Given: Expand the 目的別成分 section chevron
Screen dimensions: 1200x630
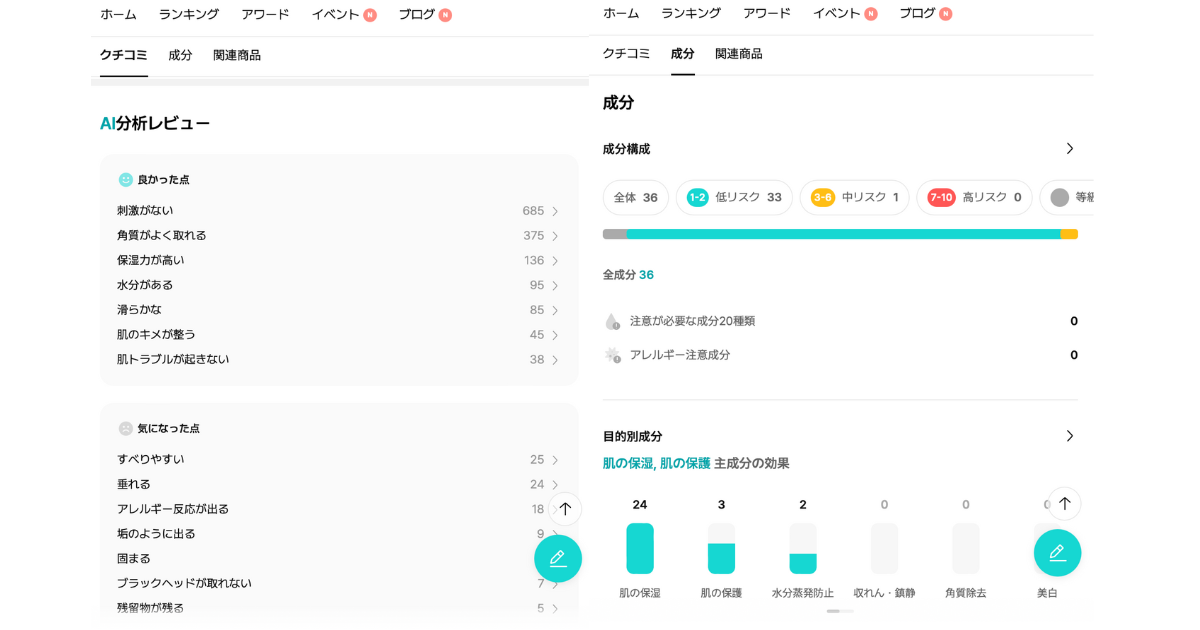Looking at the screenshot, I should pyautogui.click(x=1069, y=436).
